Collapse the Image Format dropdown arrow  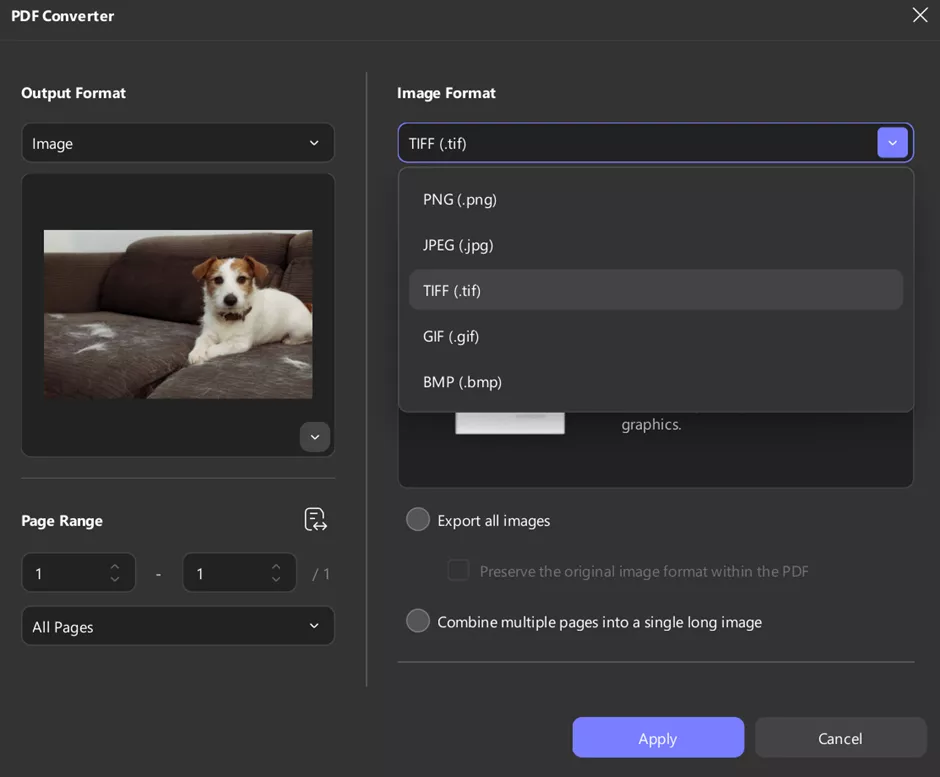click(892, 143)
